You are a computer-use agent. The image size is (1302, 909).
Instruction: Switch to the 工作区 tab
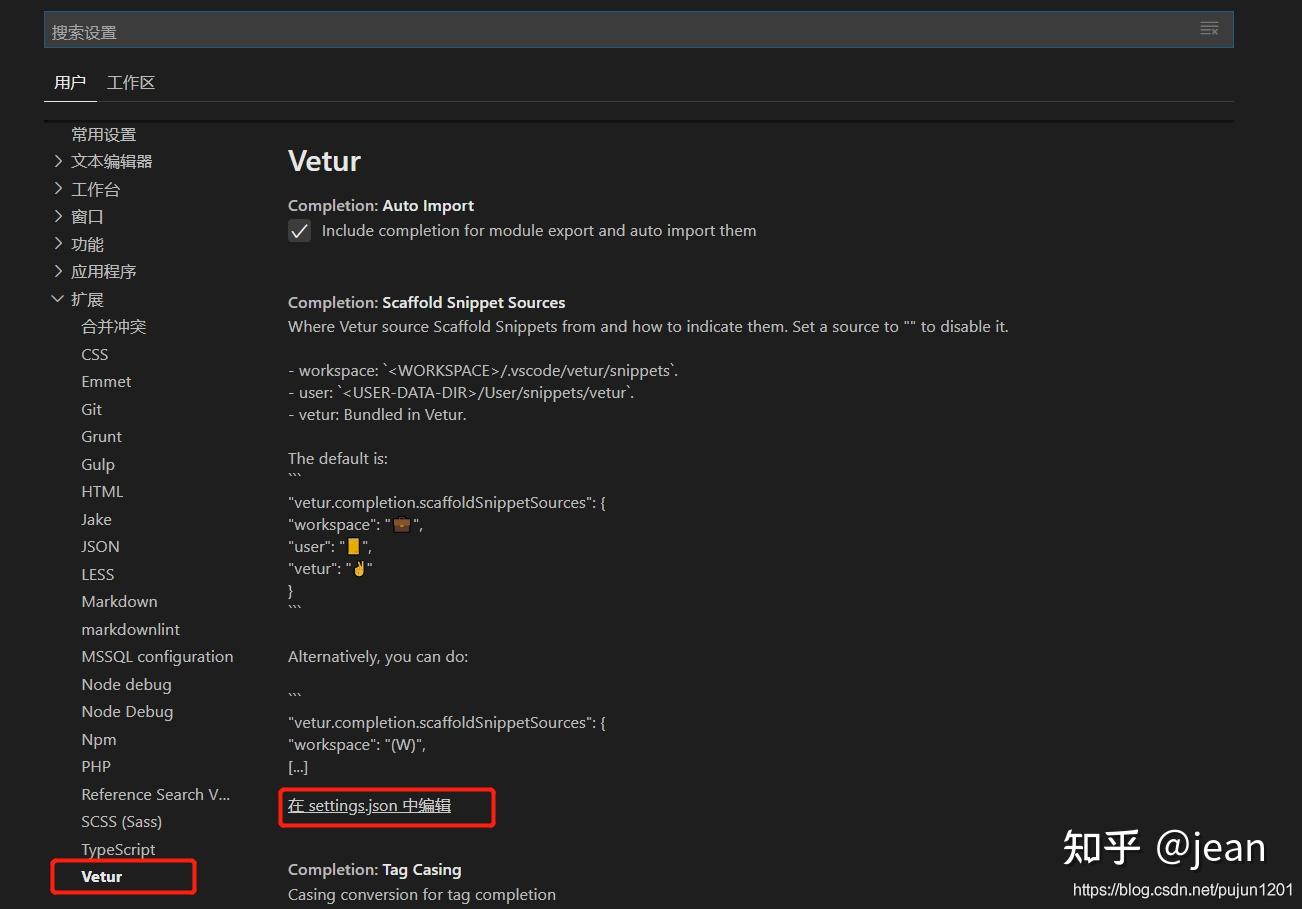coord(130,82)
